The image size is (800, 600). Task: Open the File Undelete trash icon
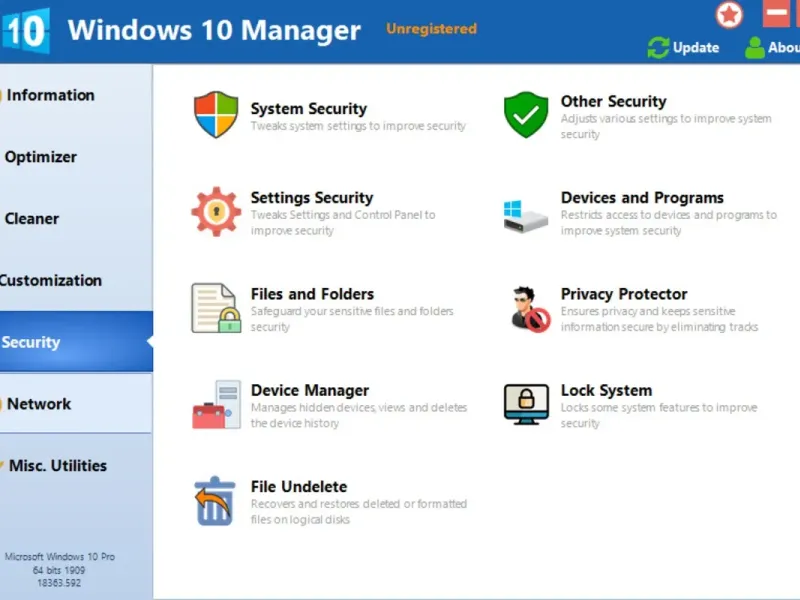[x=215, y=501]
